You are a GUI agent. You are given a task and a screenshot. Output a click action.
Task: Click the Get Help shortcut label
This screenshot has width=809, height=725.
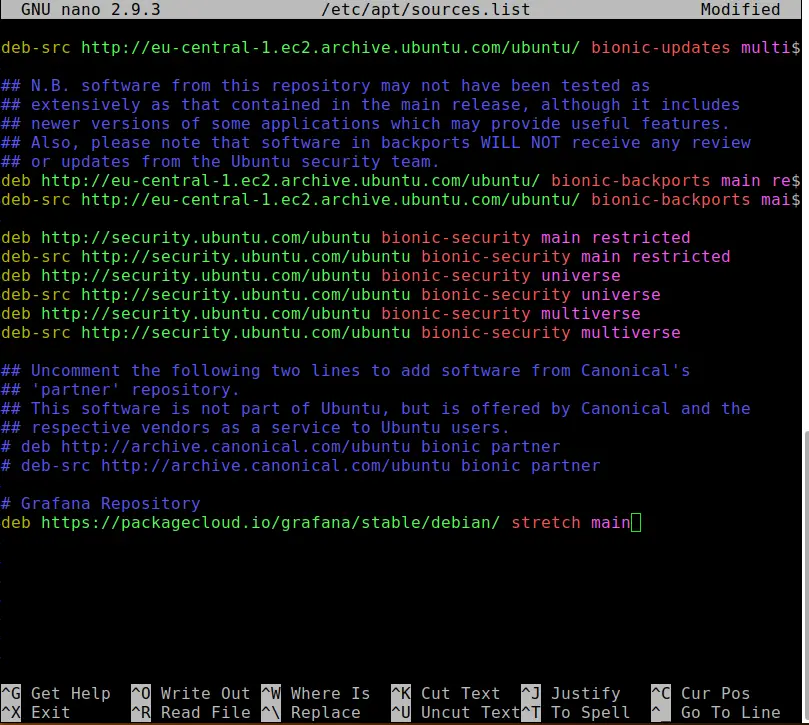click(x=71, y=693)
